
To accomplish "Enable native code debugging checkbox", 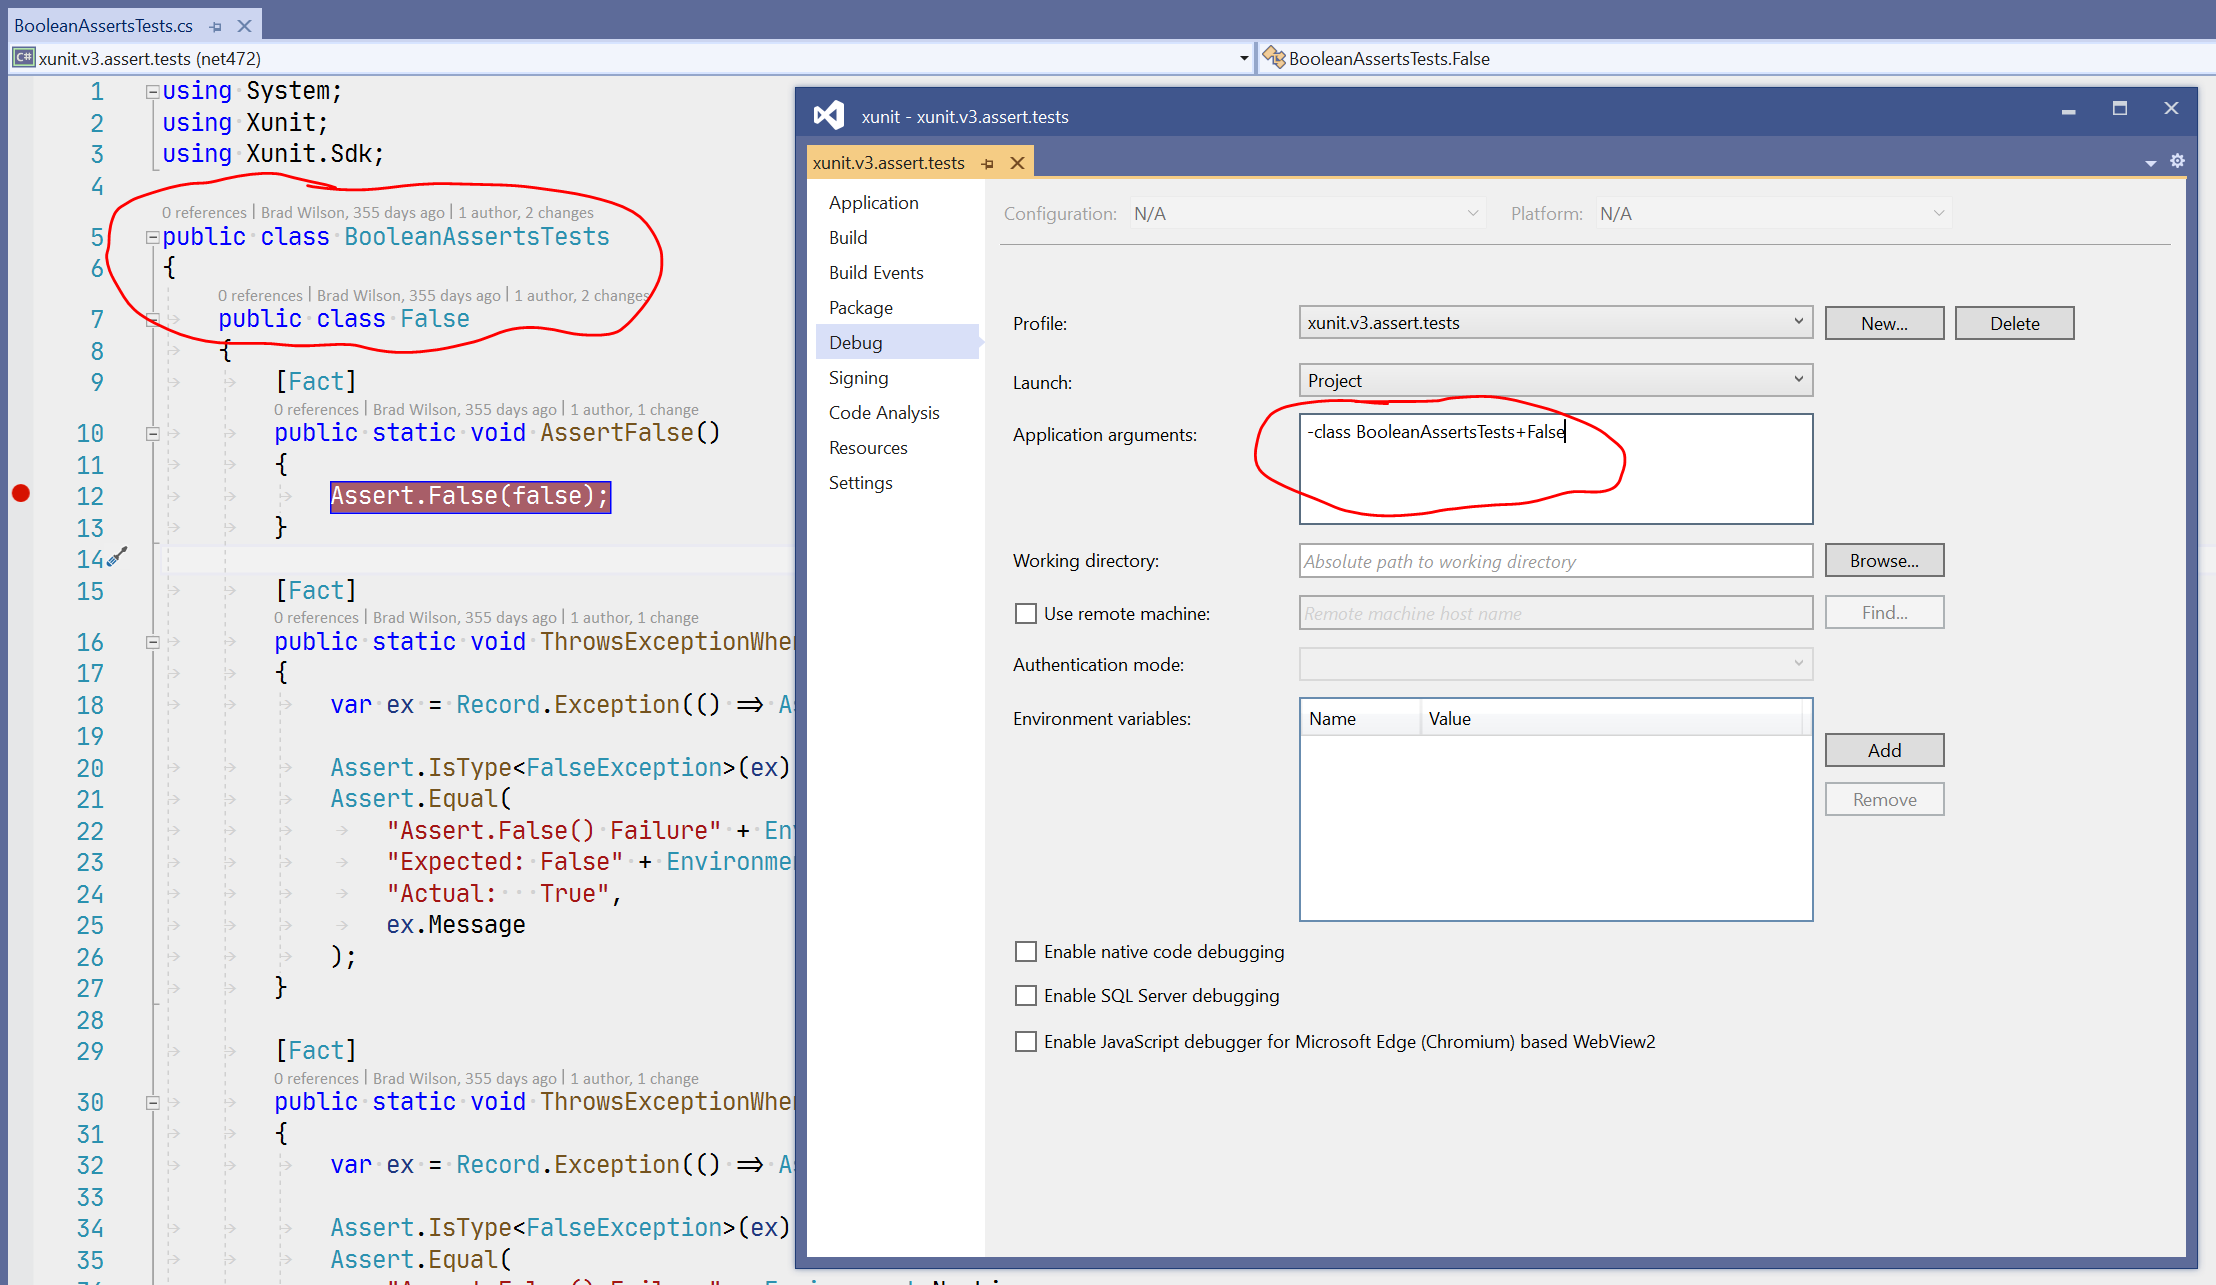I will point(1026,951).
